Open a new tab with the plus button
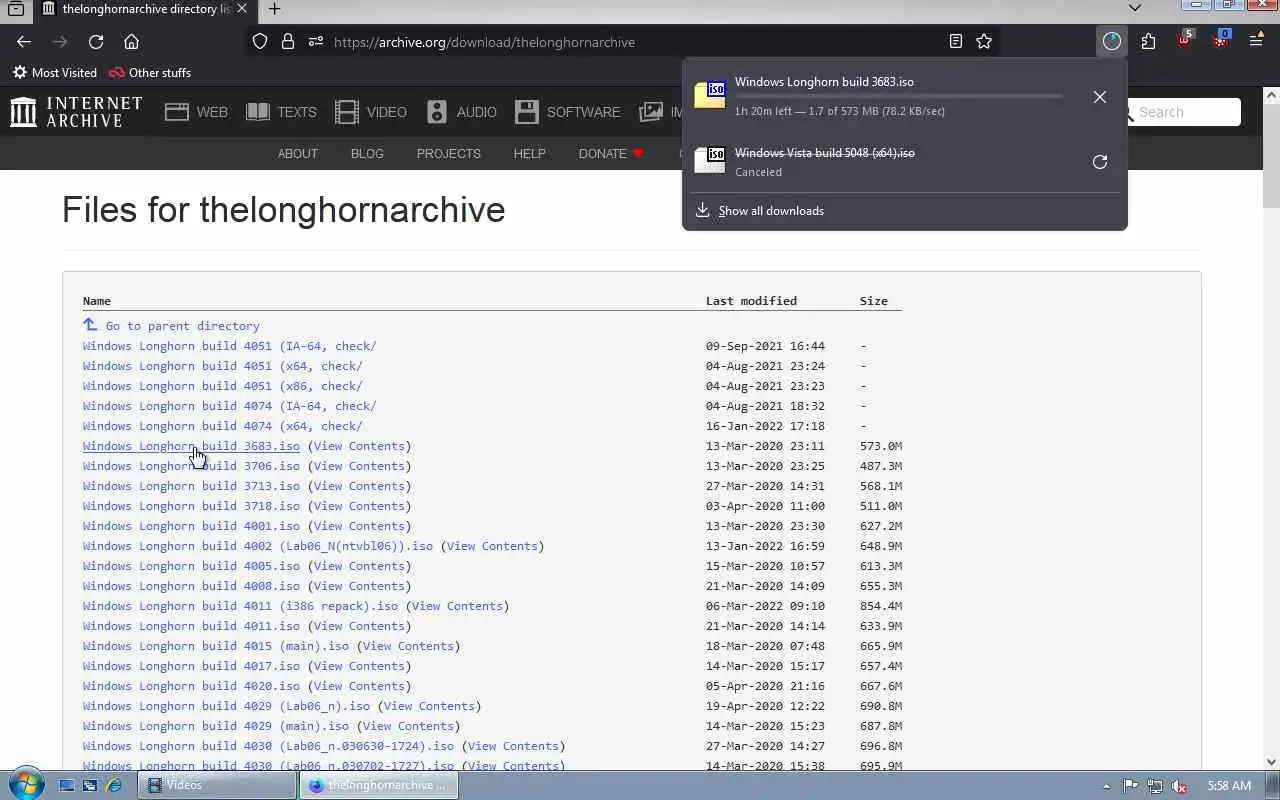 274,9
